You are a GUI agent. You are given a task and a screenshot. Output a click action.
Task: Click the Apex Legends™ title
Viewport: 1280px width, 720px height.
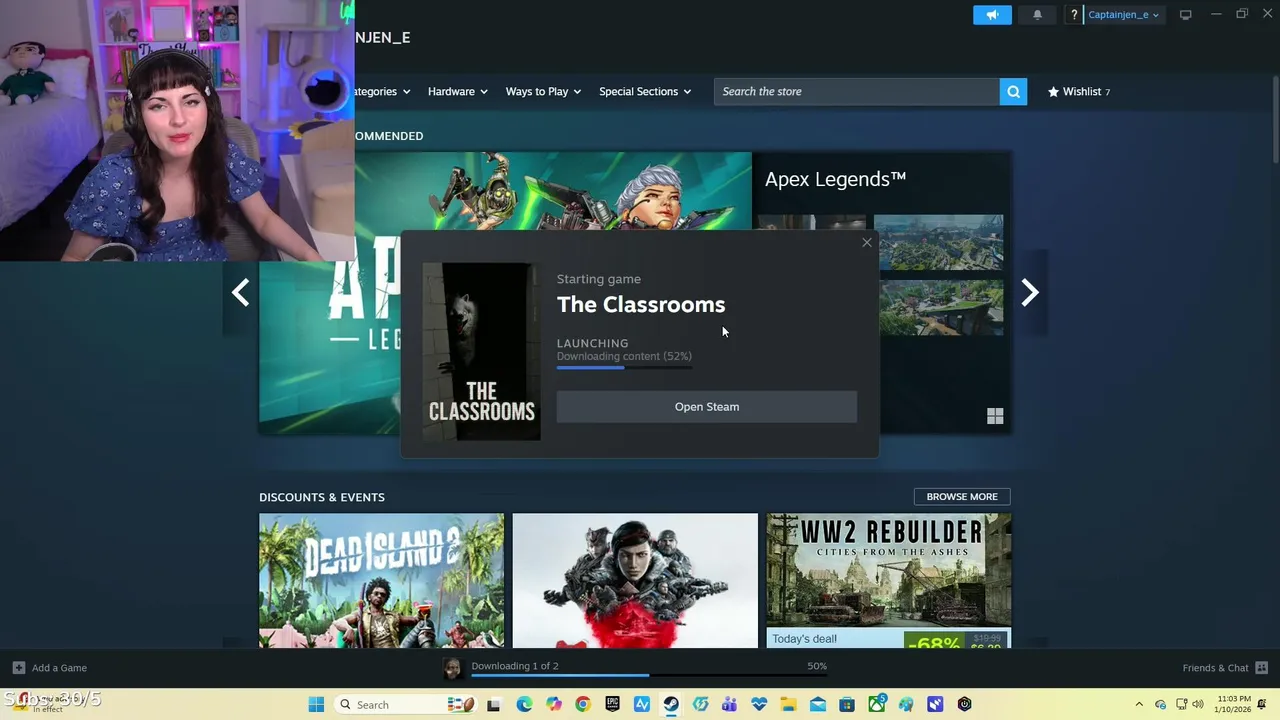click(835, 179)
